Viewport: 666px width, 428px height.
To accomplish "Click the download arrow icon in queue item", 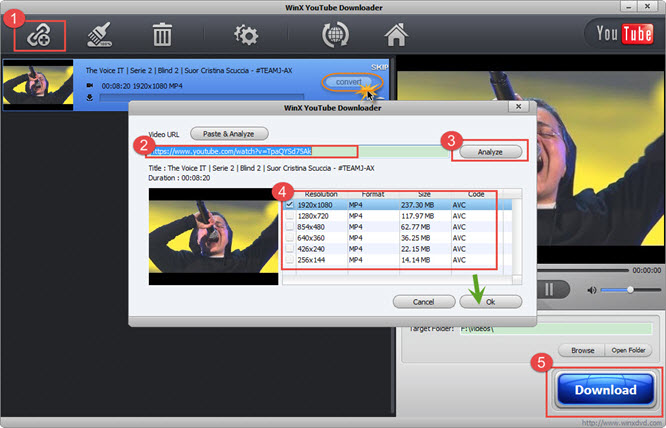I will [x=90, y=98].
